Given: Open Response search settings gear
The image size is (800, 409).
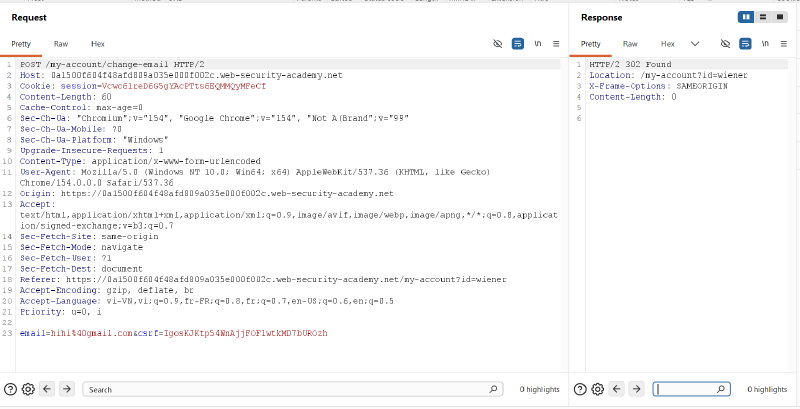Looking at the screenshot, I should coord(597,390).
